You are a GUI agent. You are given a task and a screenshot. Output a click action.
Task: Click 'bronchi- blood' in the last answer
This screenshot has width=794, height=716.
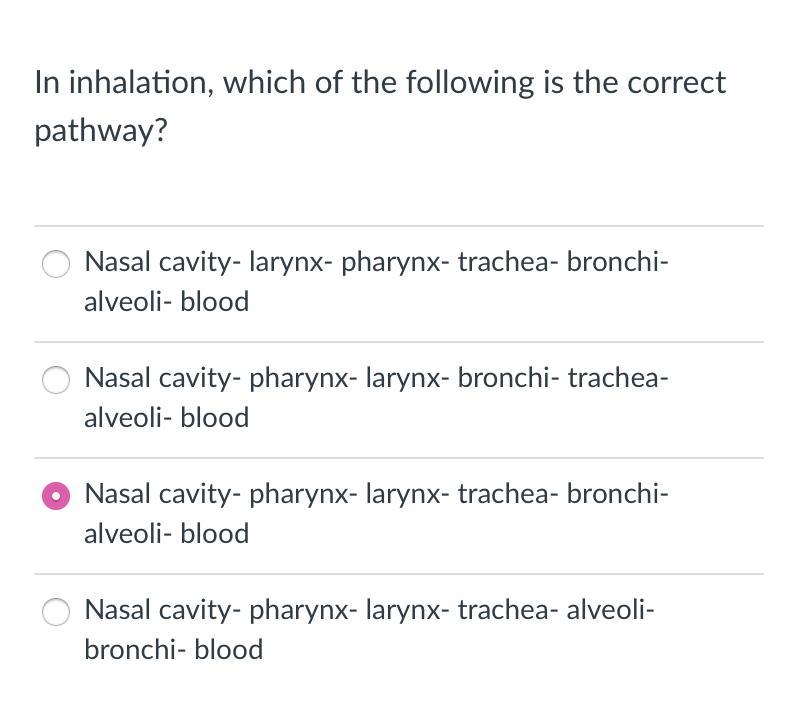pos(174,650)
